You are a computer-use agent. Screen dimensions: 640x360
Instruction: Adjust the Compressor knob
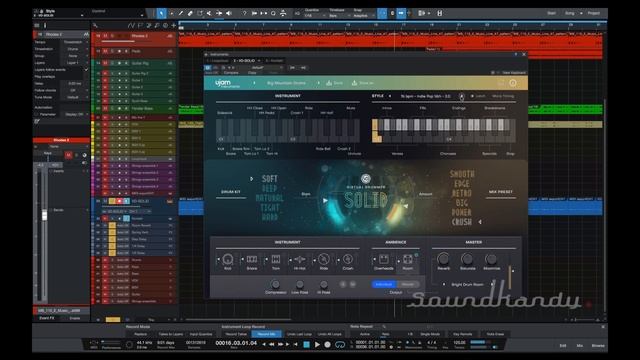pos(276,284)
